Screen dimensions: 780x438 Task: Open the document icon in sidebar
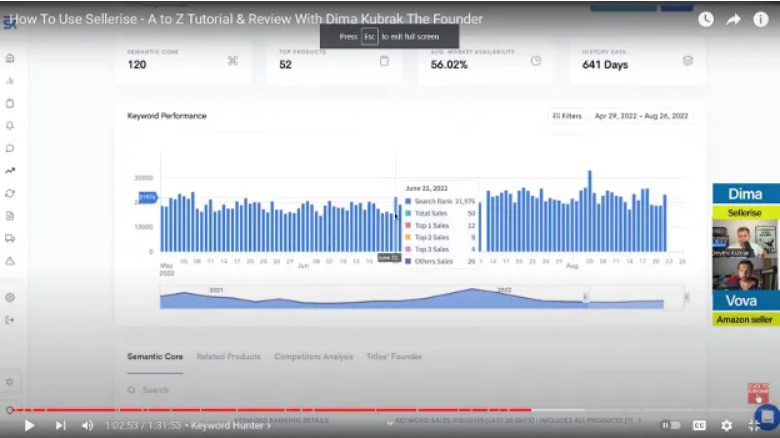tap(10, 216)
